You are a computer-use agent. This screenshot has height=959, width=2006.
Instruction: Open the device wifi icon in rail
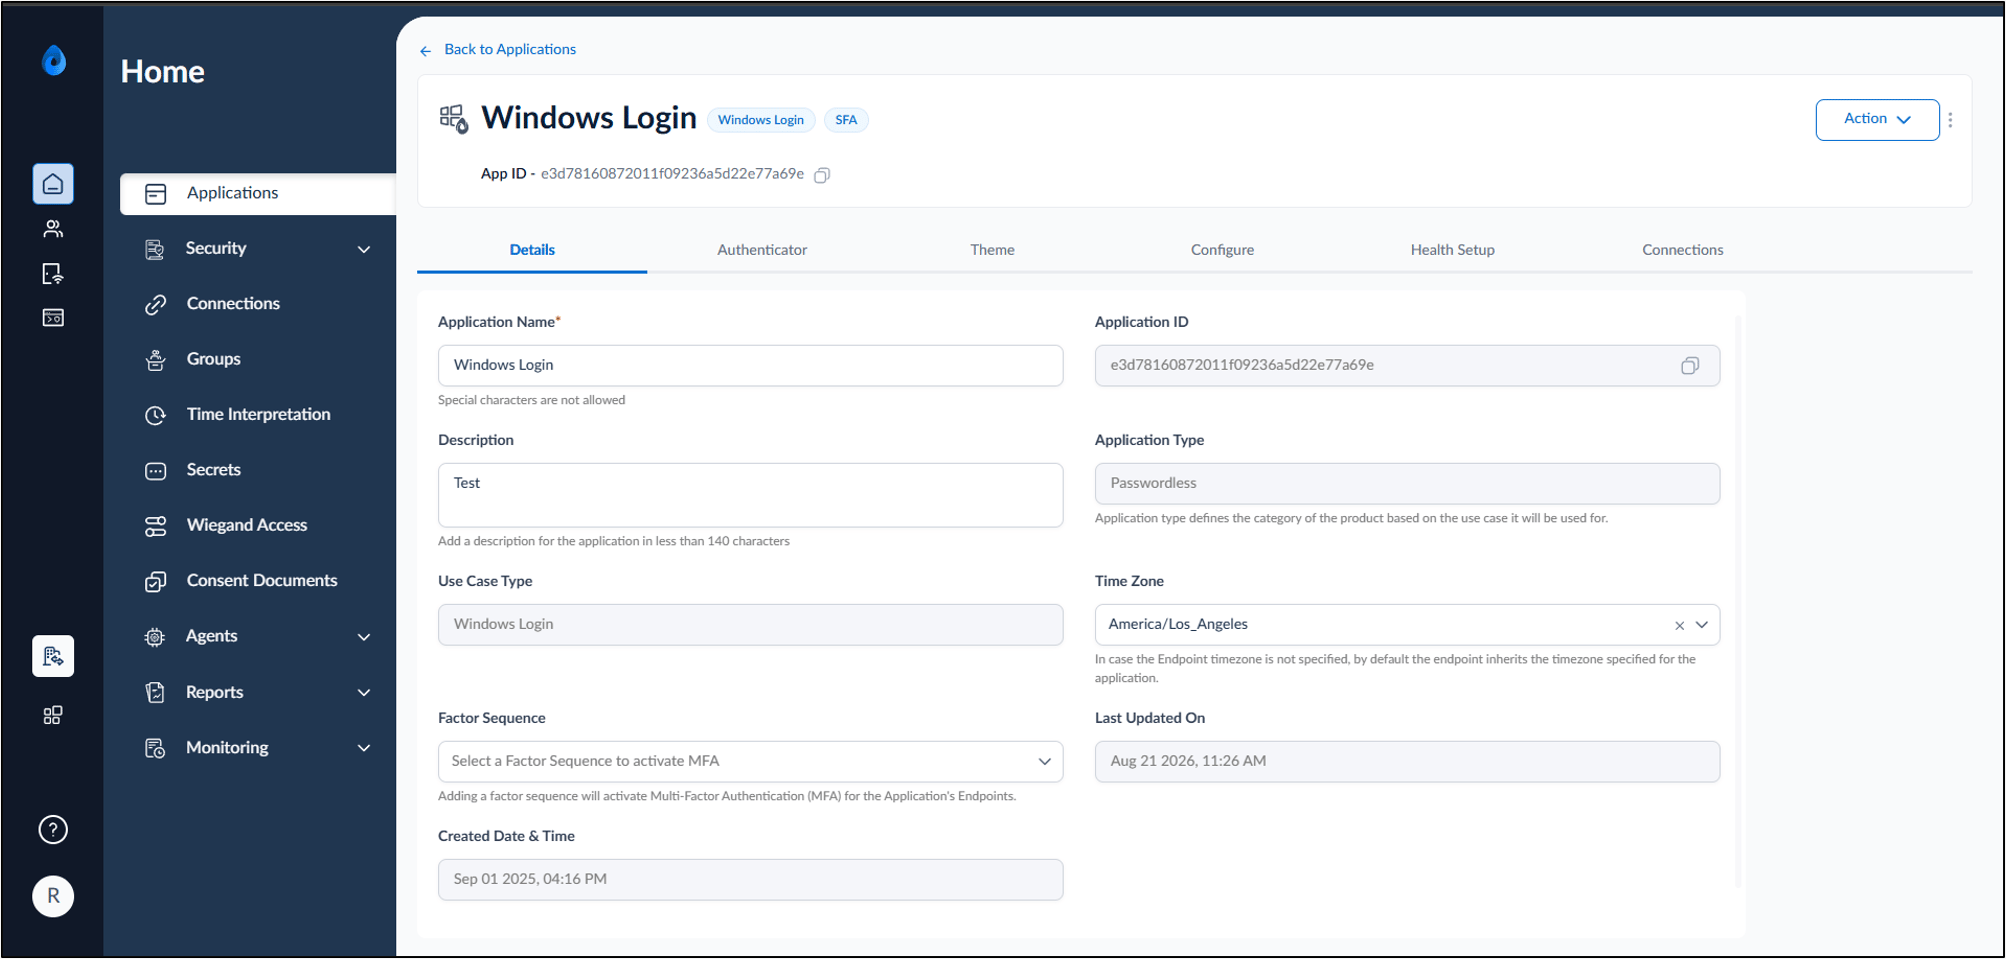tap(53, 273)
